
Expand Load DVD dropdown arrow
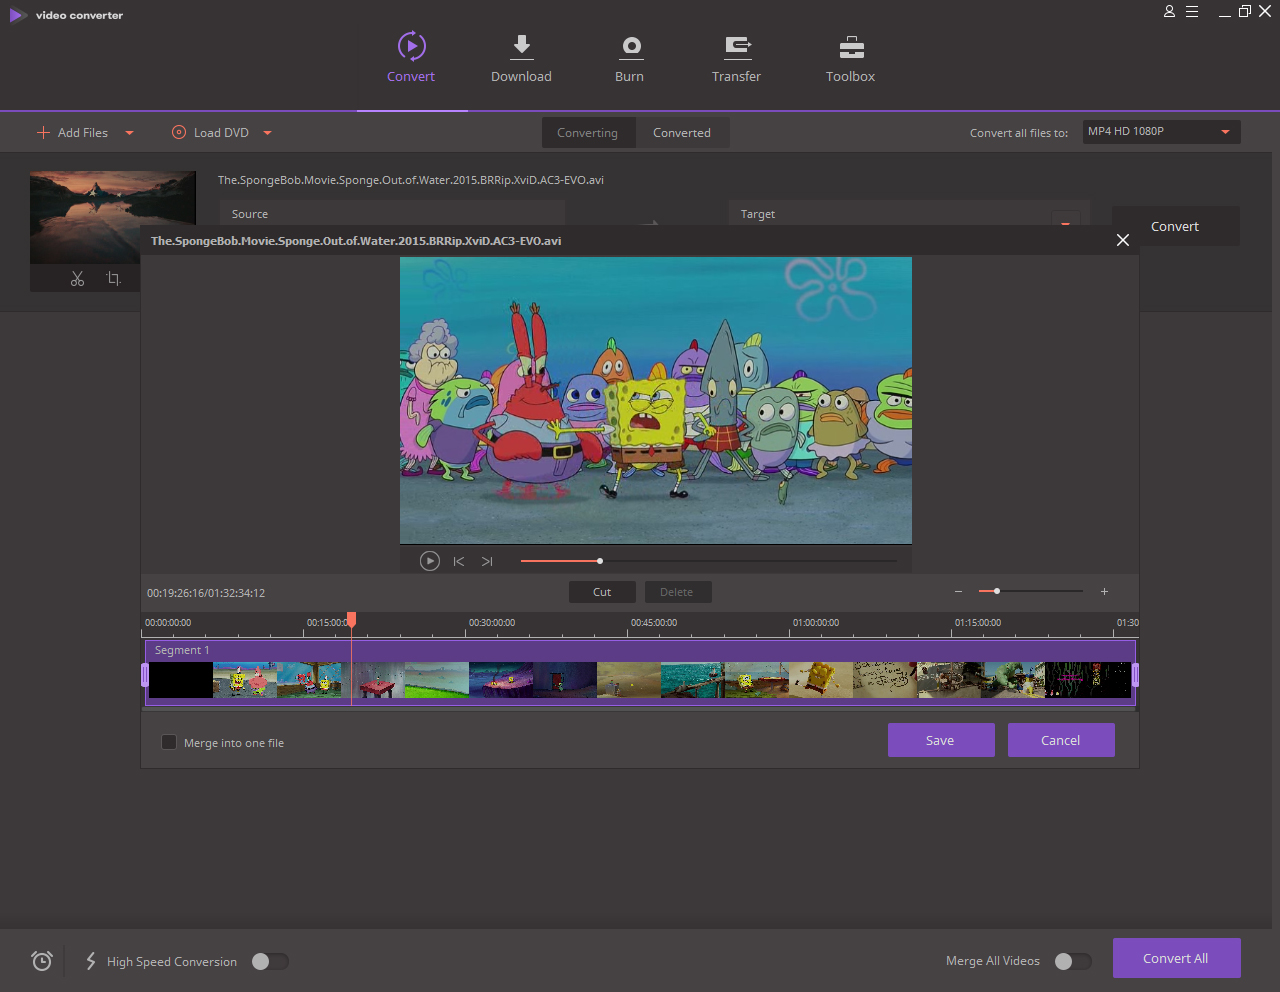[x=267, y=133]
